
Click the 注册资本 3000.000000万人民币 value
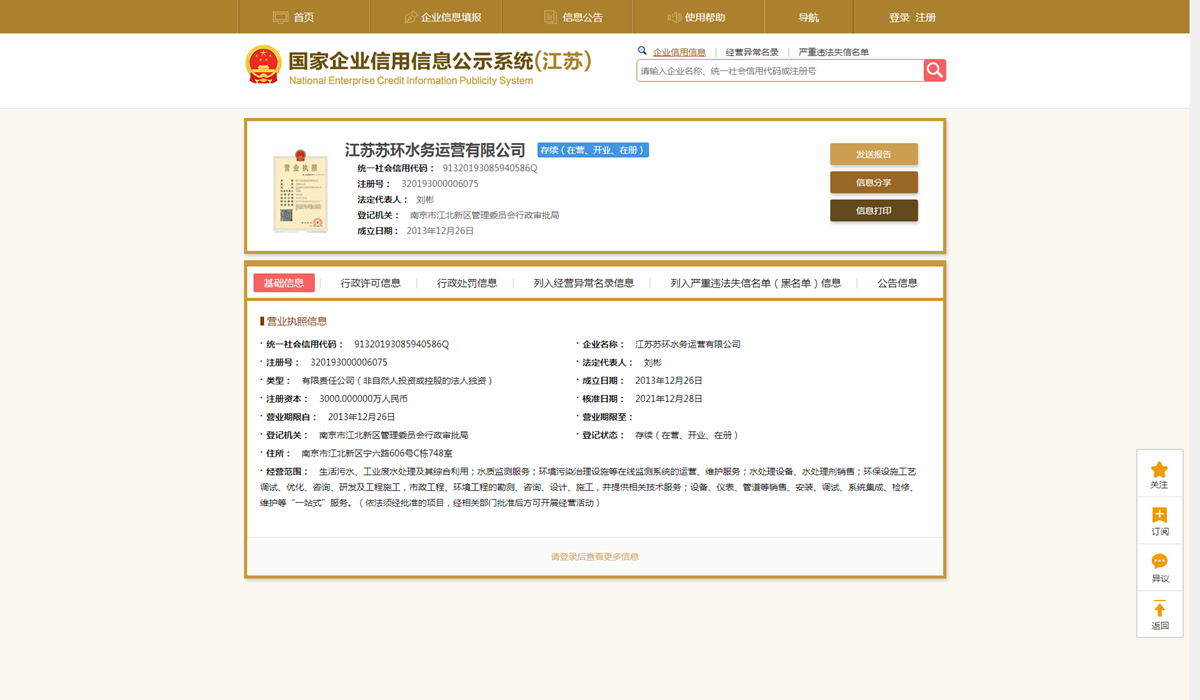363,398
